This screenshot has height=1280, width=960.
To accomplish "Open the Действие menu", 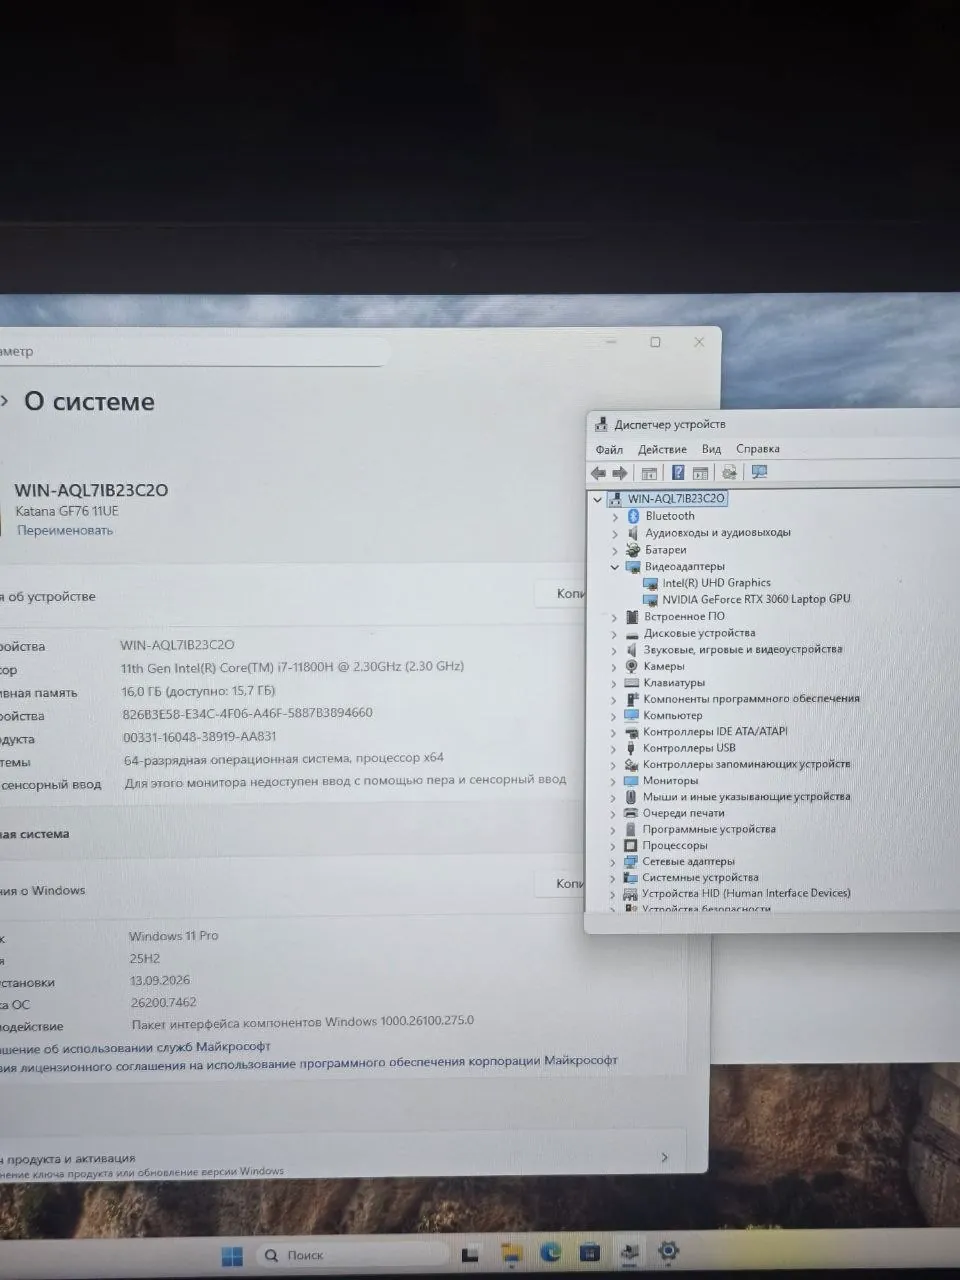I will 662,450.
